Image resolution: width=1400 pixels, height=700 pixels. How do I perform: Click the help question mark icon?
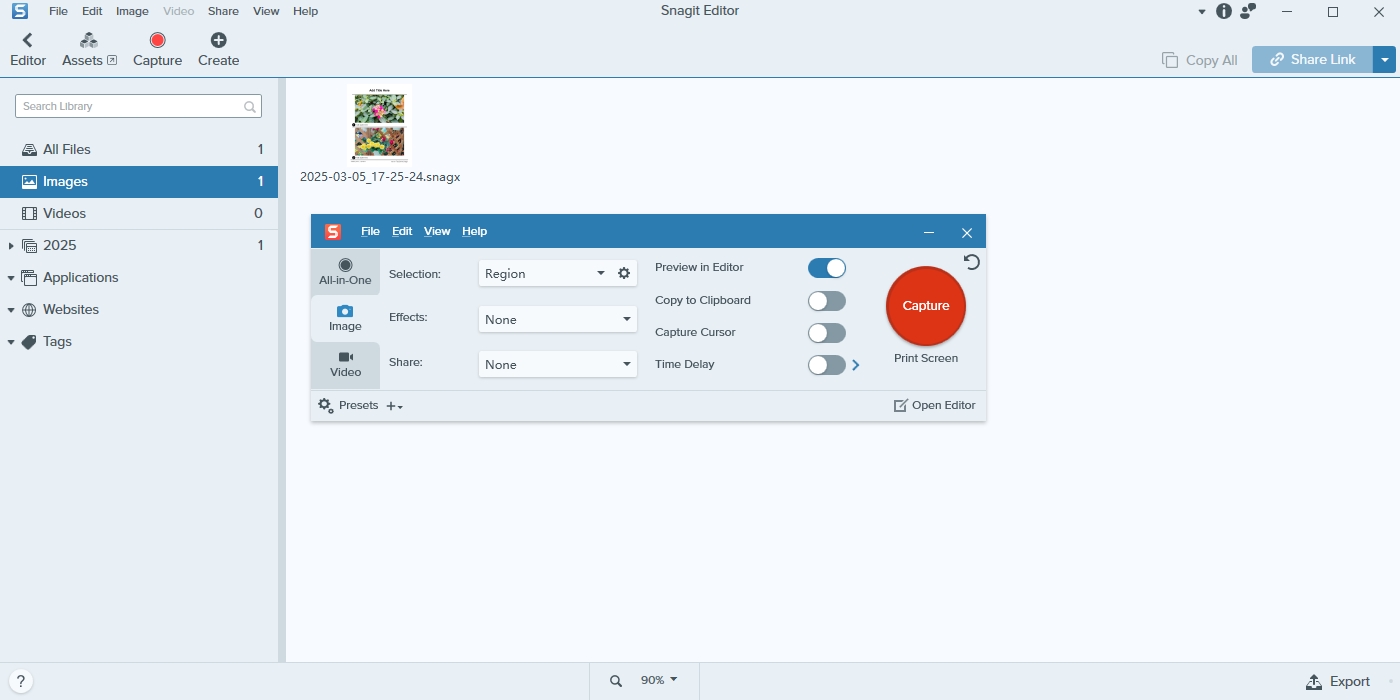20,681
